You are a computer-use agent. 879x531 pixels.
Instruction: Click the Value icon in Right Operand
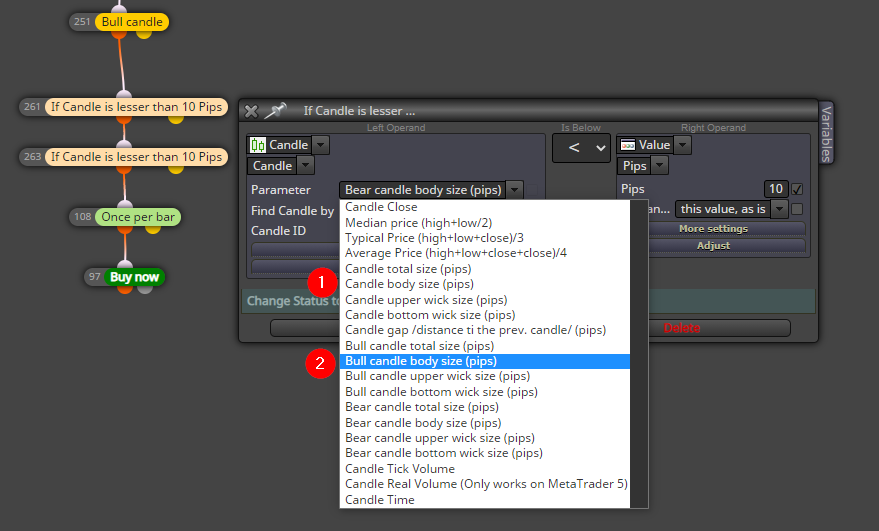tap(628, 145)
